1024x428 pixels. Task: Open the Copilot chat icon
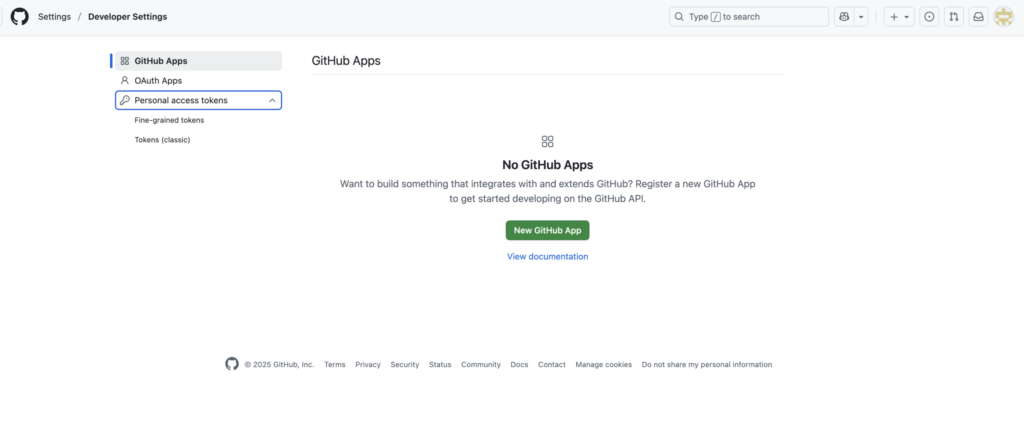(845, 17)
